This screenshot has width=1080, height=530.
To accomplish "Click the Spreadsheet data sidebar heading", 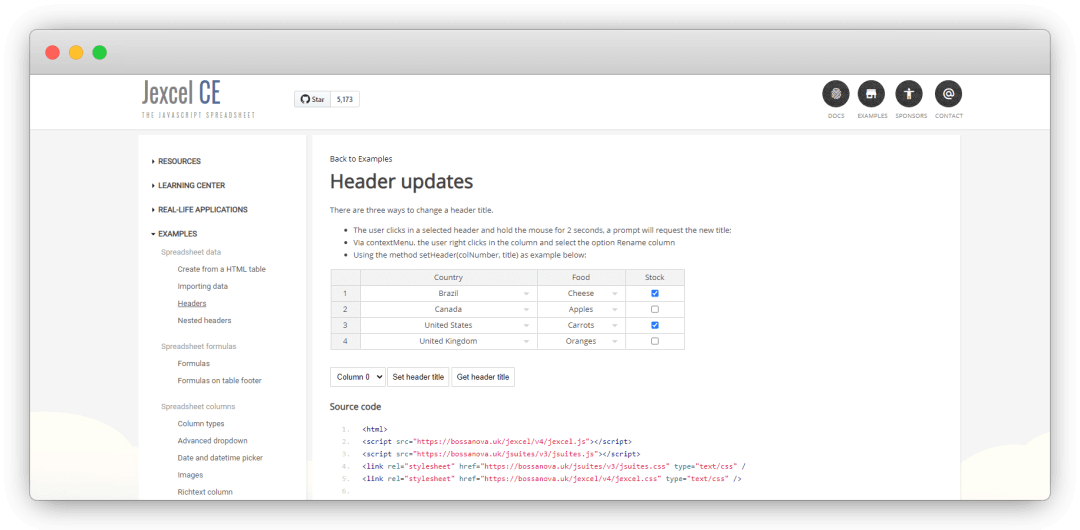I will pos(191,252).
